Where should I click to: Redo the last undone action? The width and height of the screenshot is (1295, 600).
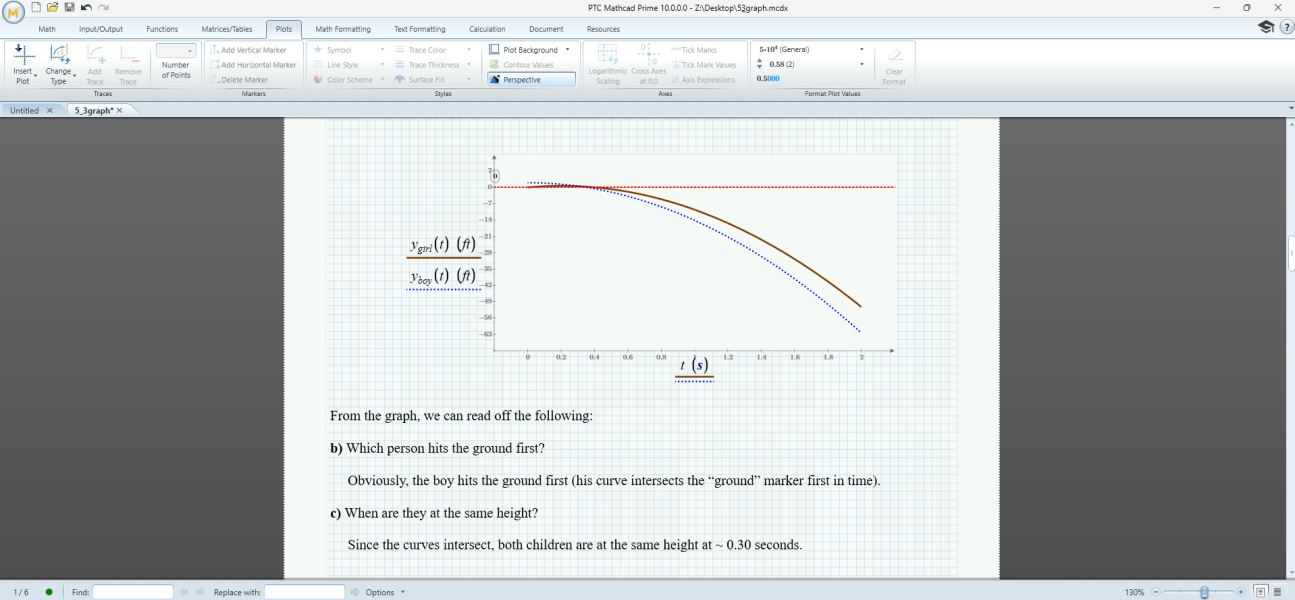(x=103, y=7)
